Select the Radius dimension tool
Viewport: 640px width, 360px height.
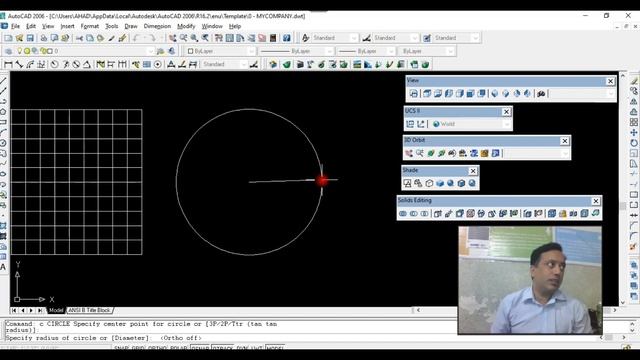tap(54, 64)
